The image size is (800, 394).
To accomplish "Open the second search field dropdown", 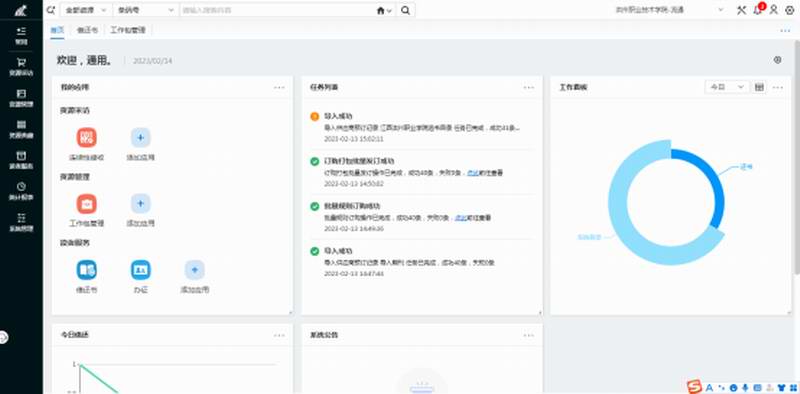I will pos(146,10).
